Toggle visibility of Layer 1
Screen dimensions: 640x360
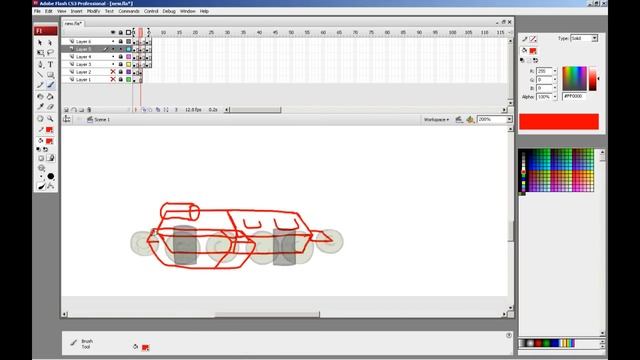[x=113, y=80]
